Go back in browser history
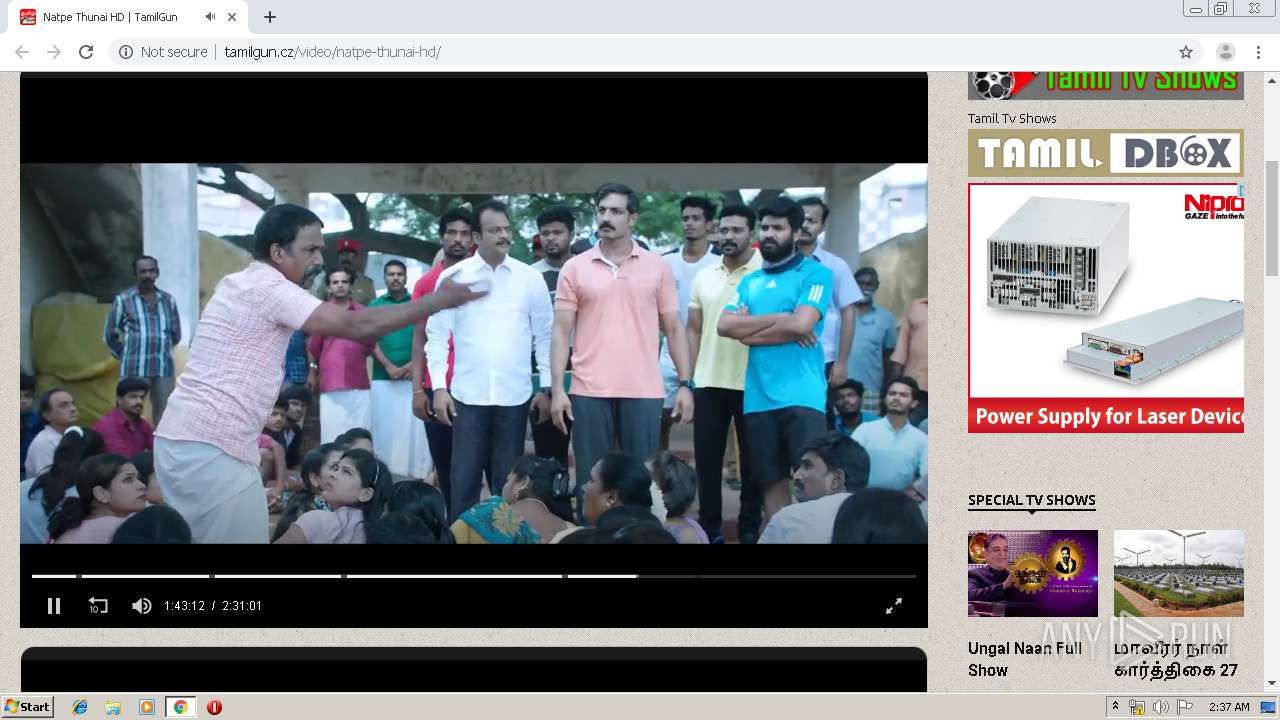The image size is (1280, 720). [x=22, y=52]
